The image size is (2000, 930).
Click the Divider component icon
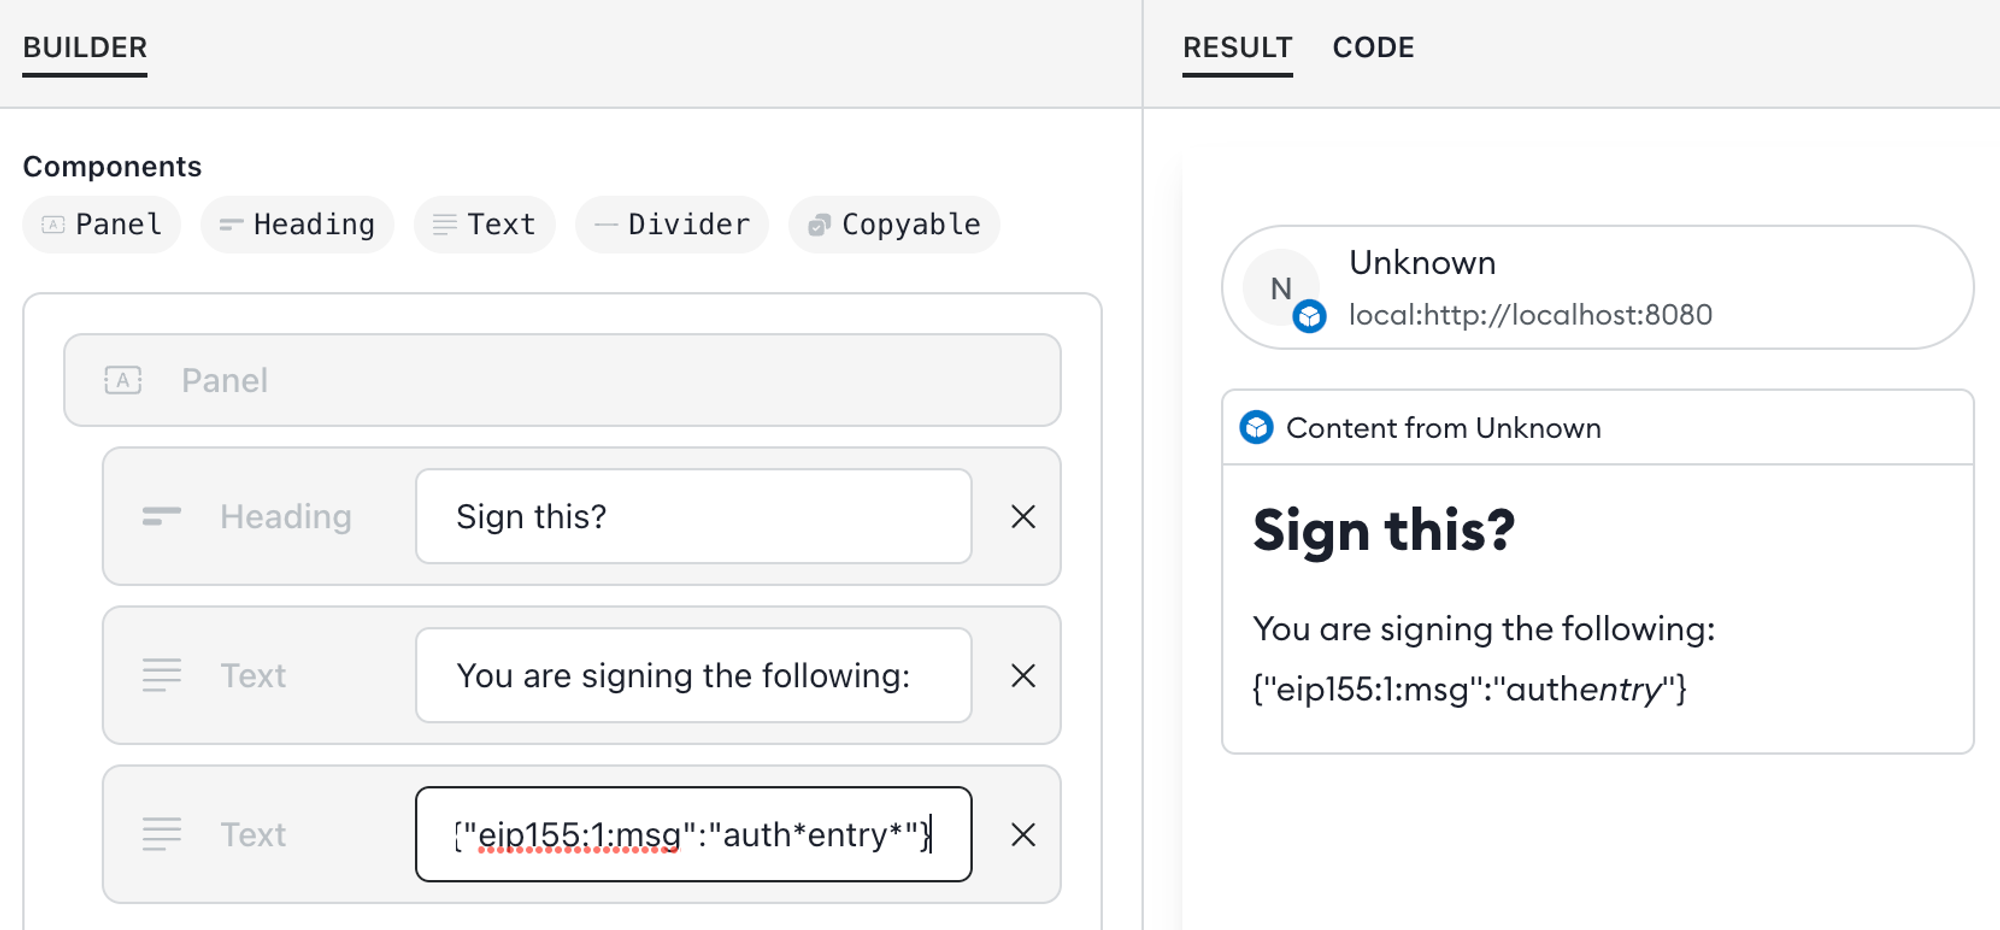[x=604, y=224]
